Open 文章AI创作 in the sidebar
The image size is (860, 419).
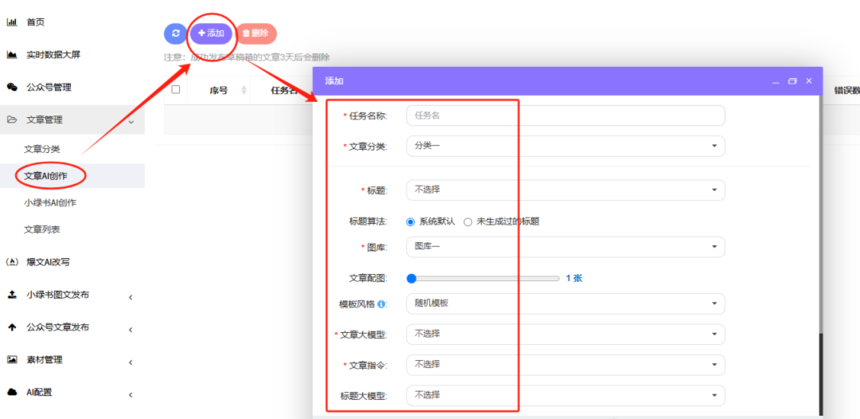coord(46,176)
